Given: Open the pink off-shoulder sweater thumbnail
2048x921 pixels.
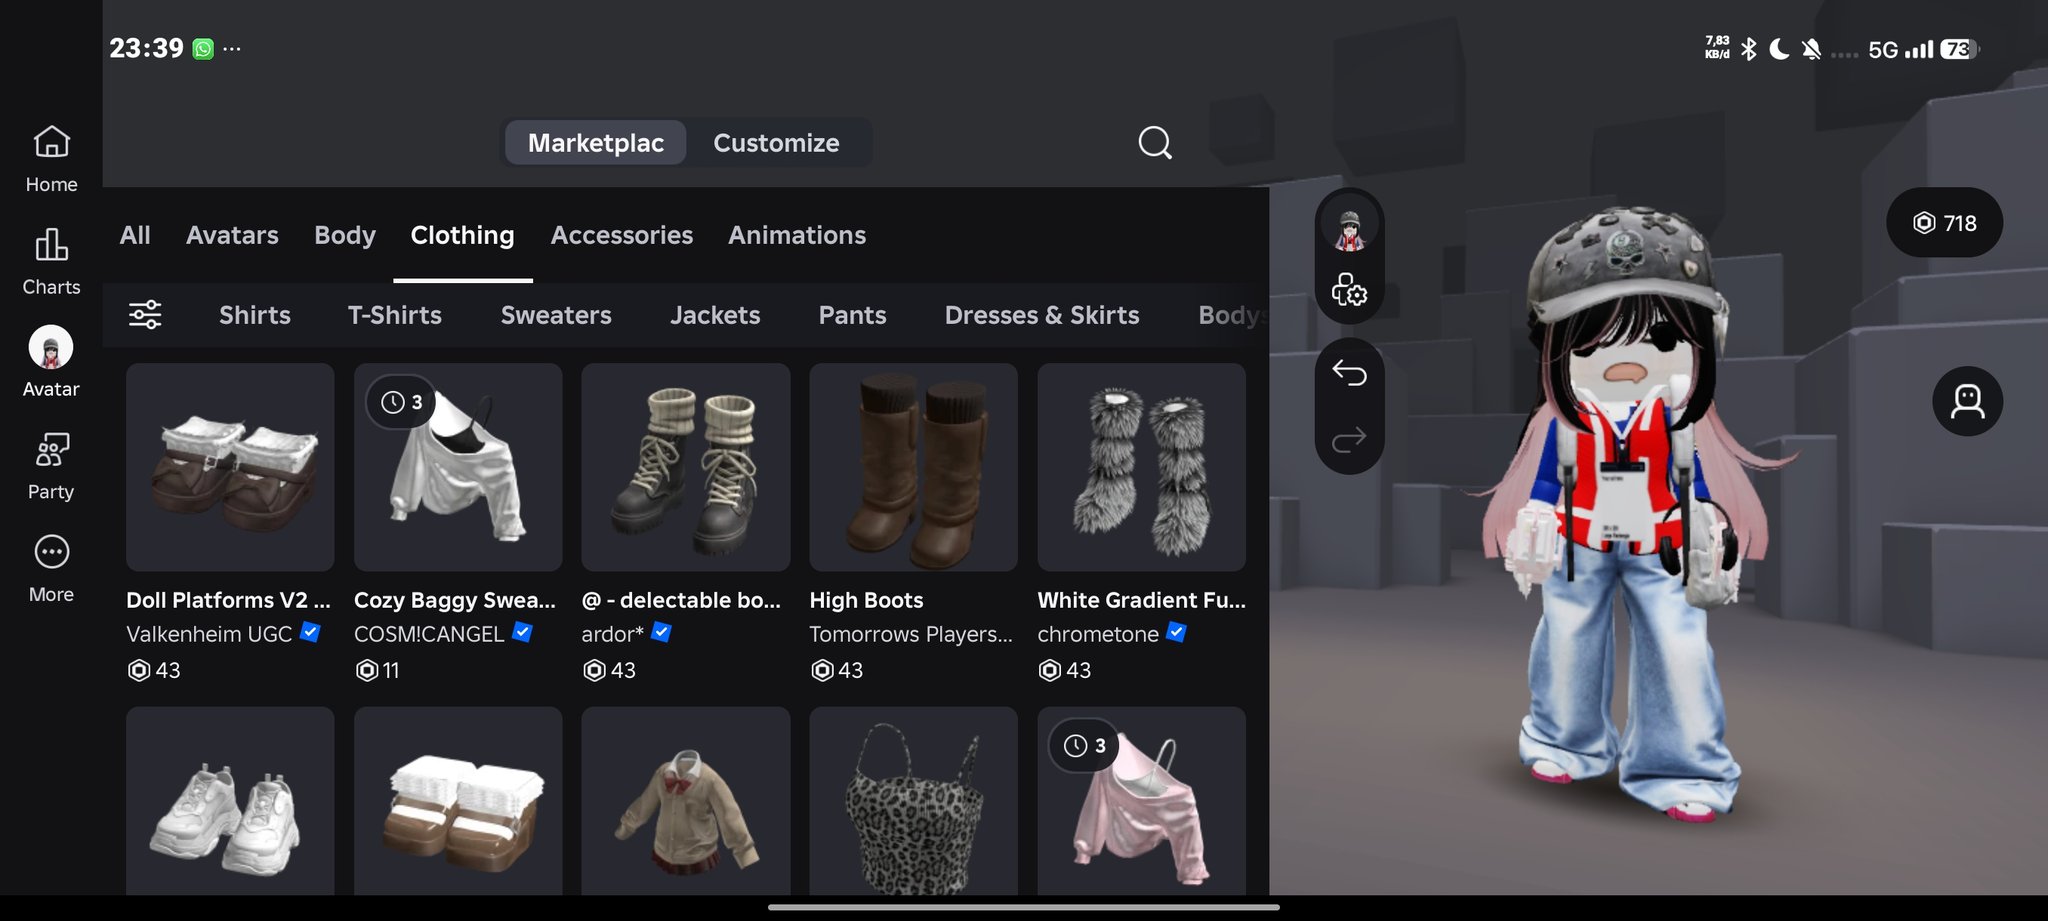Looking at the screenshot, I should [1141, 801].
